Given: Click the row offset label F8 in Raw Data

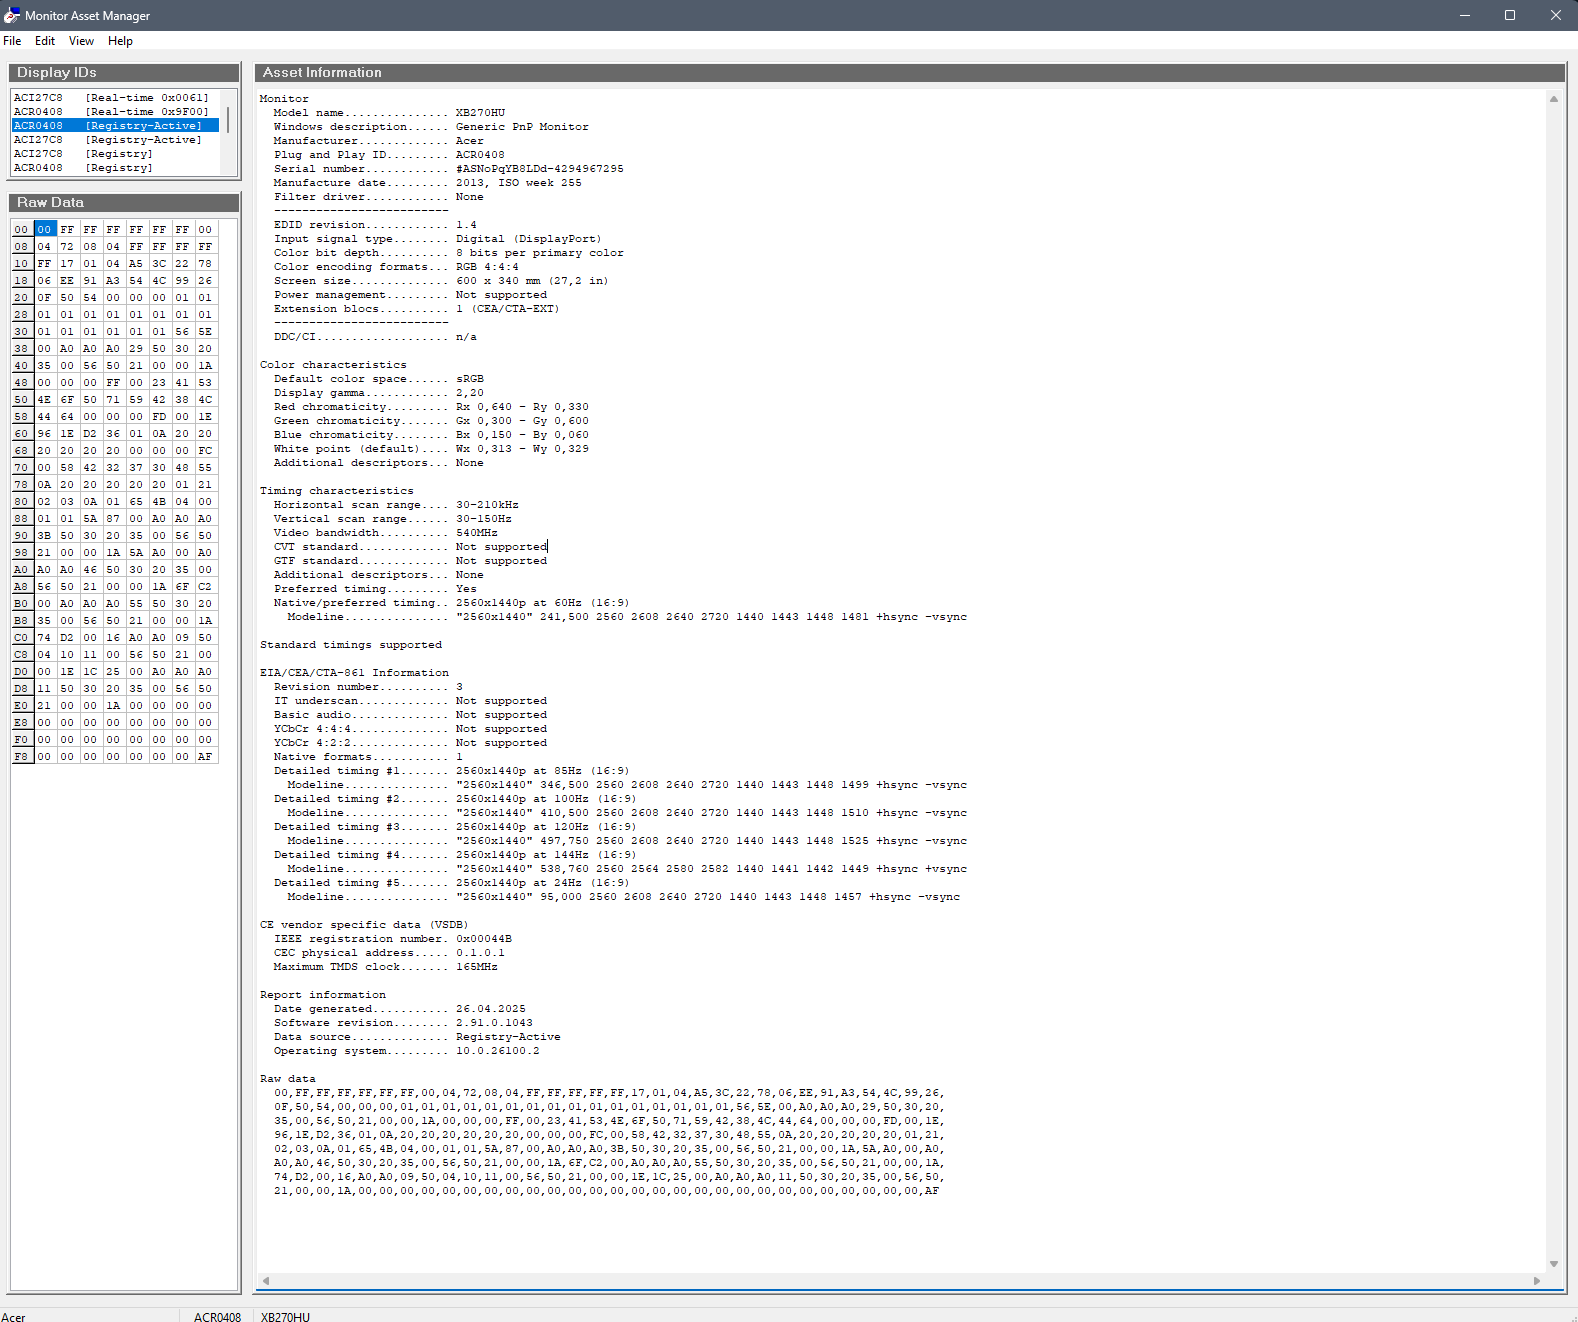Looking at the screenshot, I should coord(21,757).
